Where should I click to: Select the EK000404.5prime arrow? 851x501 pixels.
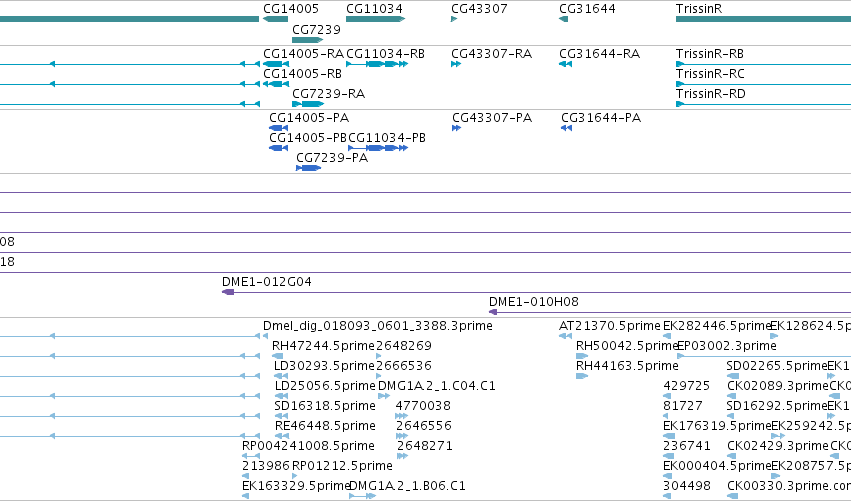click(667, 476)
